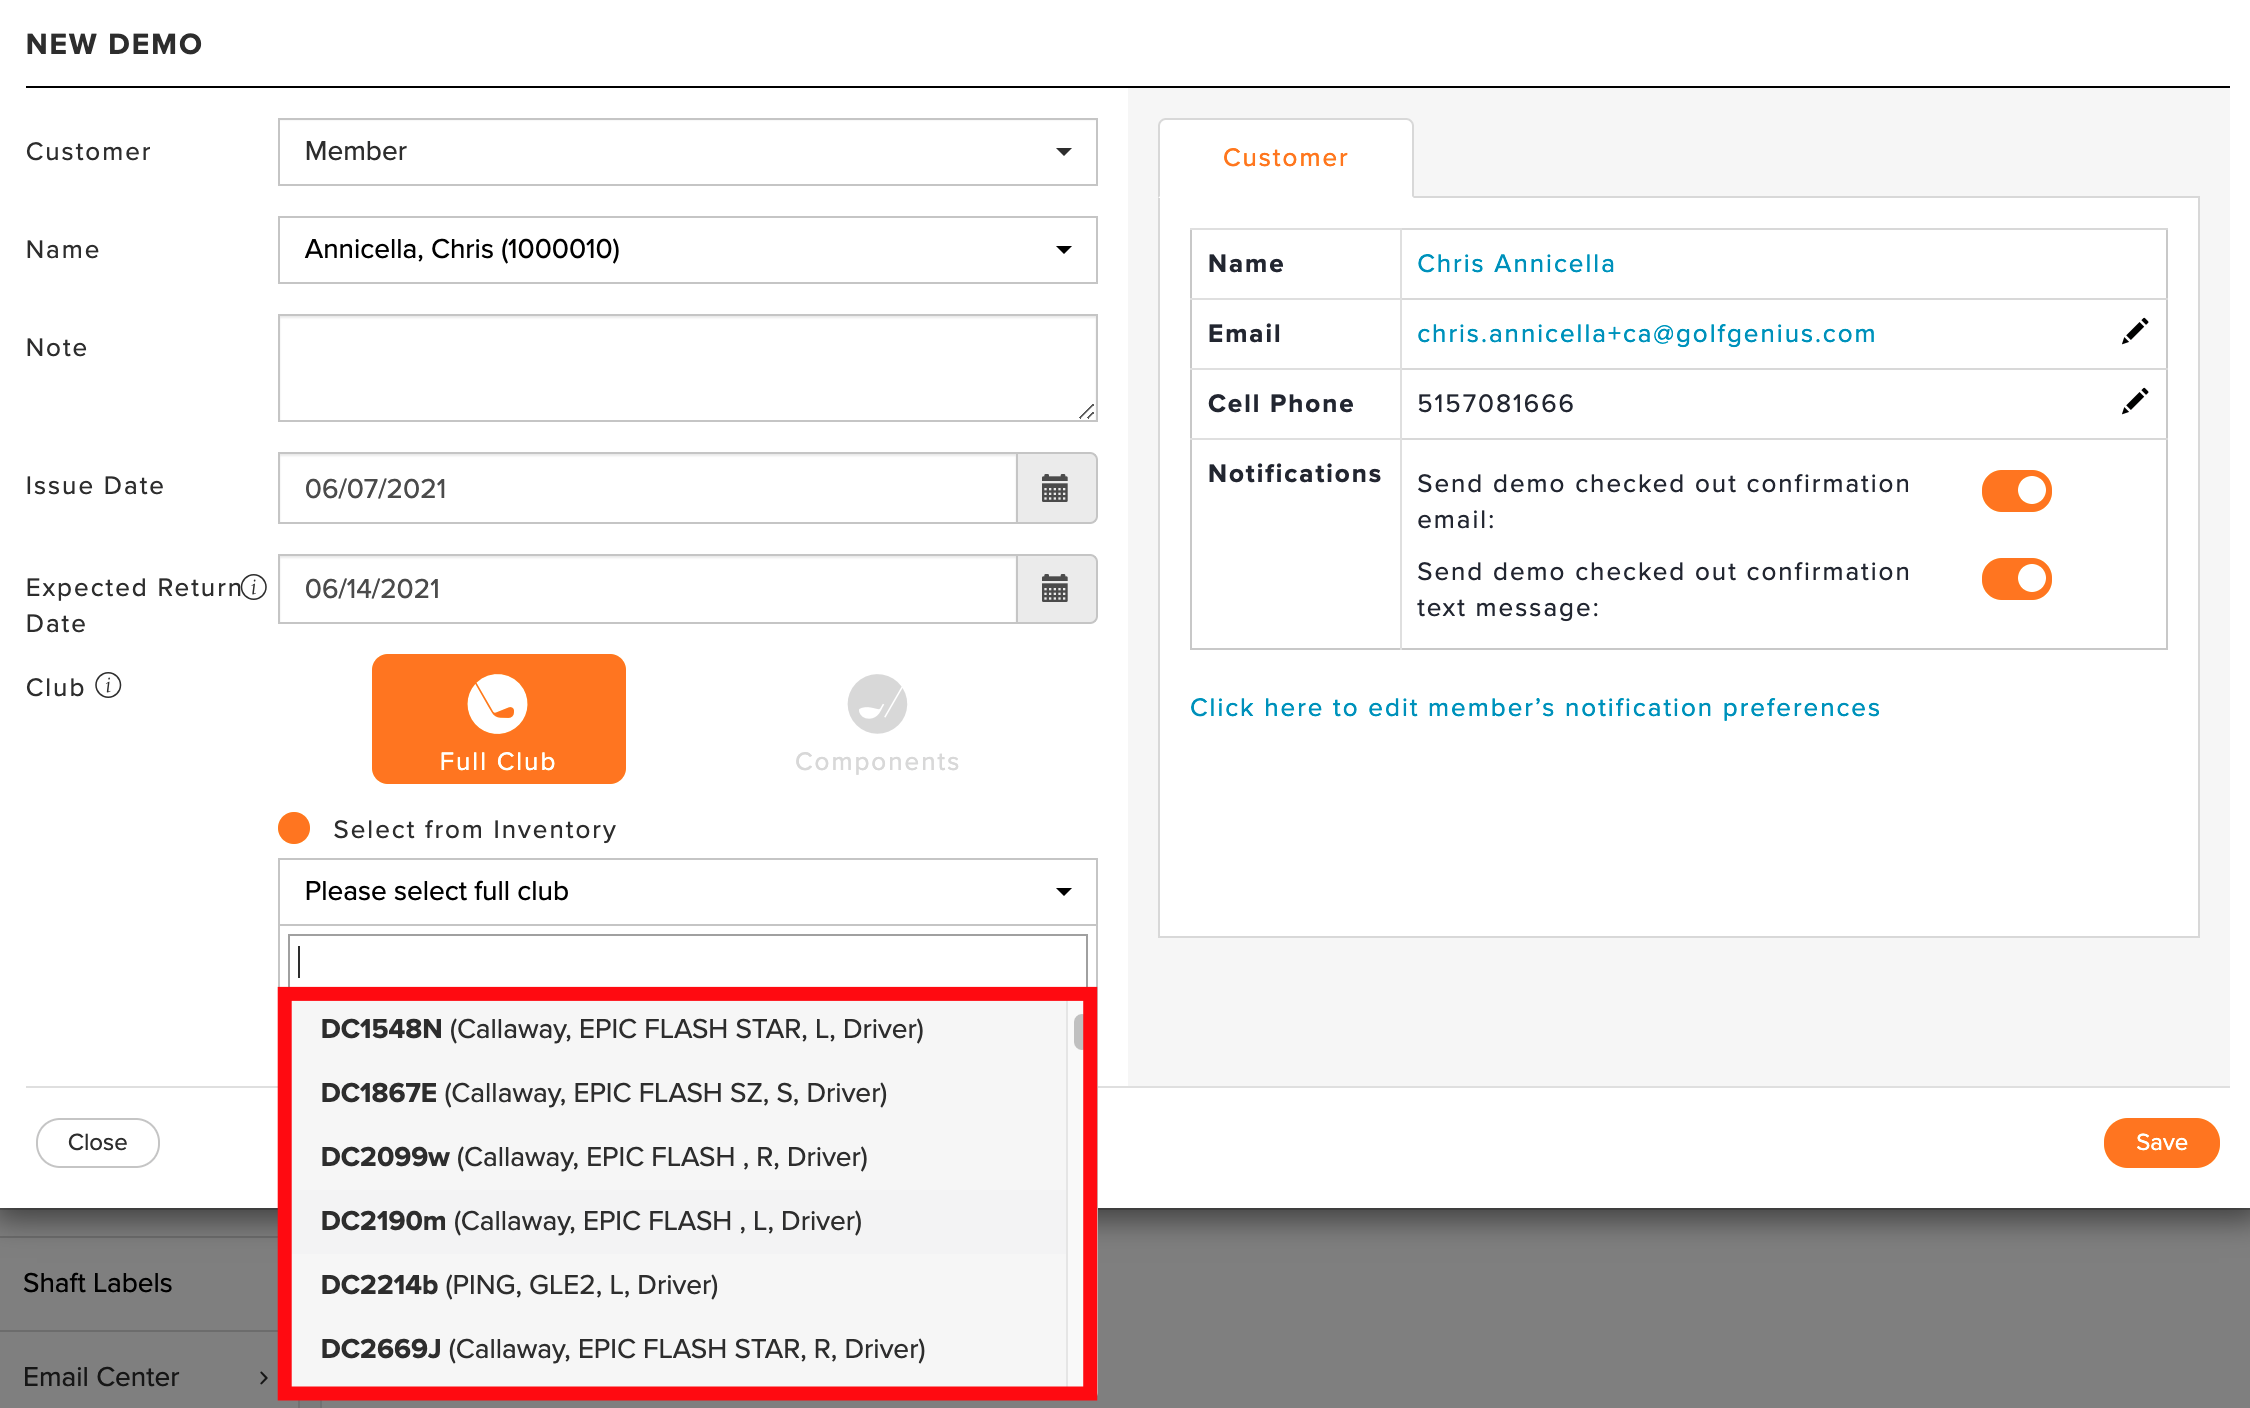The image size is (2250, 1408).
Task: Click the Close button
Action: pos(97,1142)
